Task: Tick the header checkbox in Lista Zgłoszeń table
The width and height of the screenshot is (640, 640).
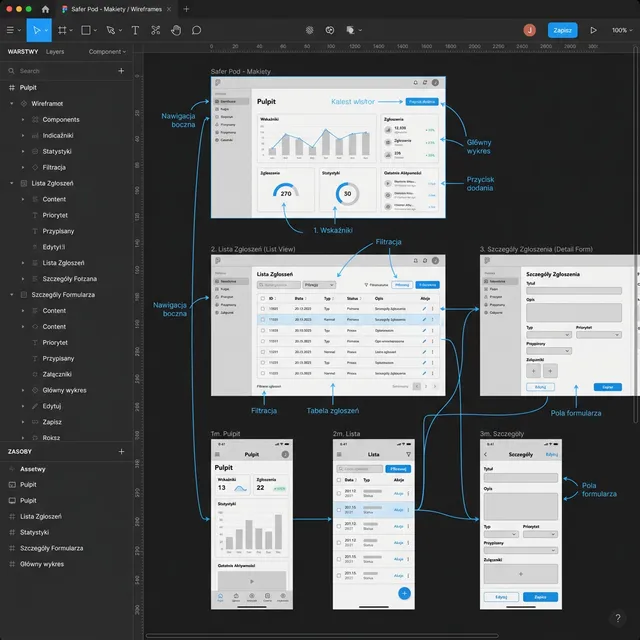Action: [262, 298]
